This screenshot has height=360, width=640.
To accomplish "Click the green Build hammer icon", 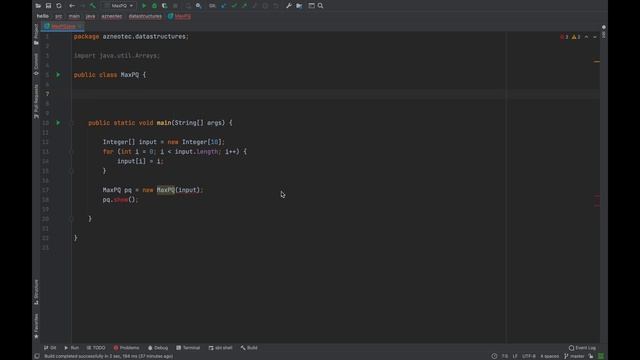I will tap(93, 6).
